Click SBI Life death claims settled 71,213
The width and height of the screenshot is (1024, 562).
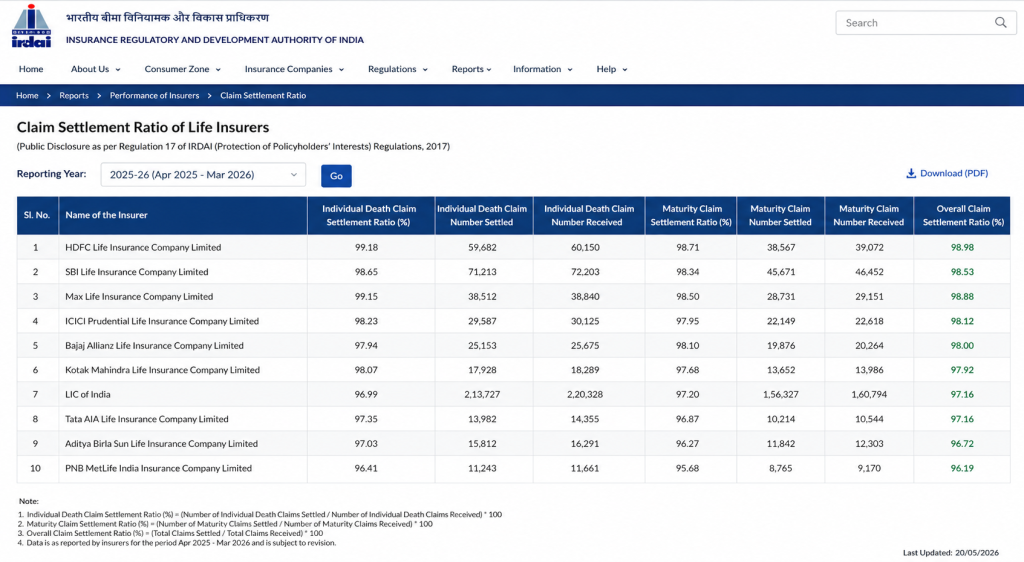482,272
